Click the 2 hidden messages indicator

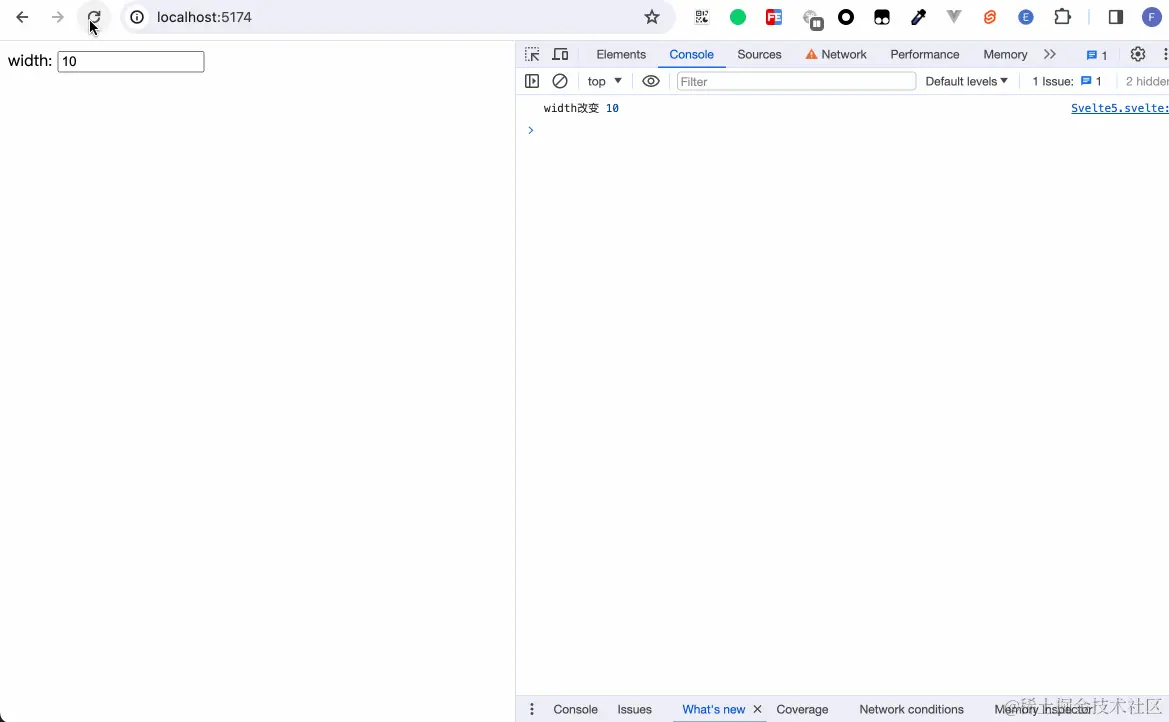coord(1147,81)
